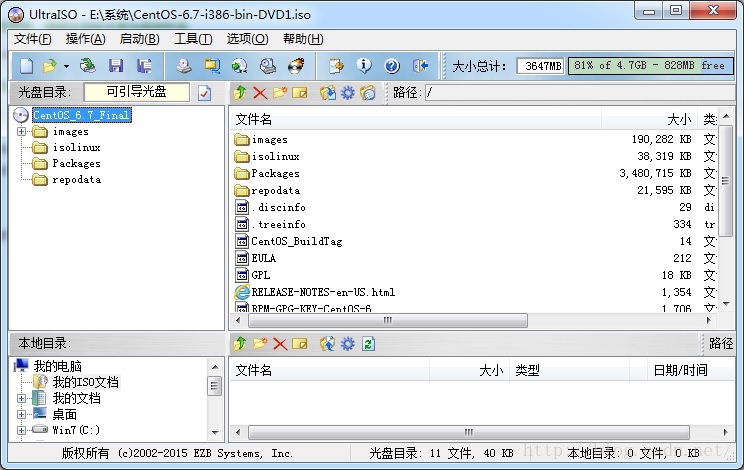The image size is (744, 470).
Task: Click the horizontal scrollbar of the disc file list
Action: (x=388, y=321)
